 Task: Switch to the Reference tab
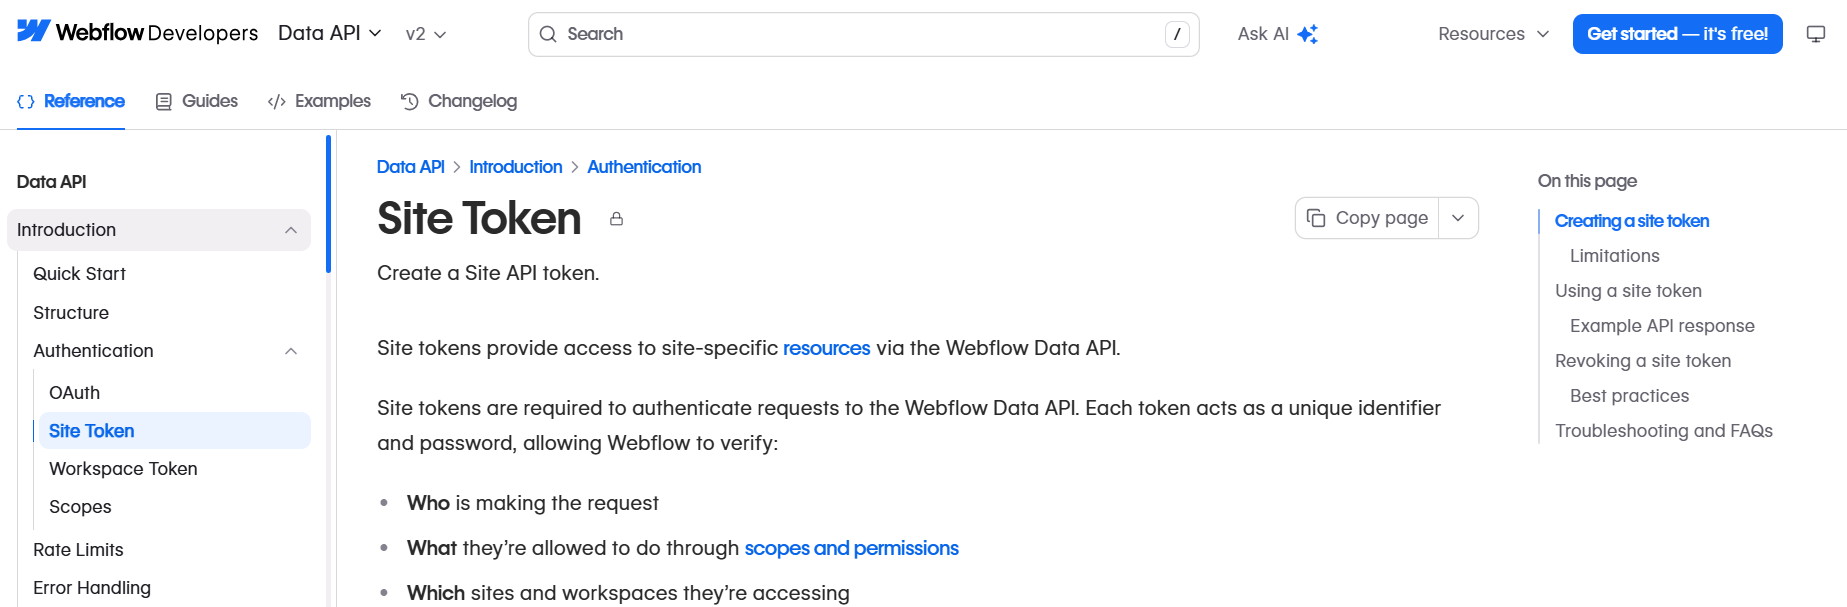[x=70, y=101]
